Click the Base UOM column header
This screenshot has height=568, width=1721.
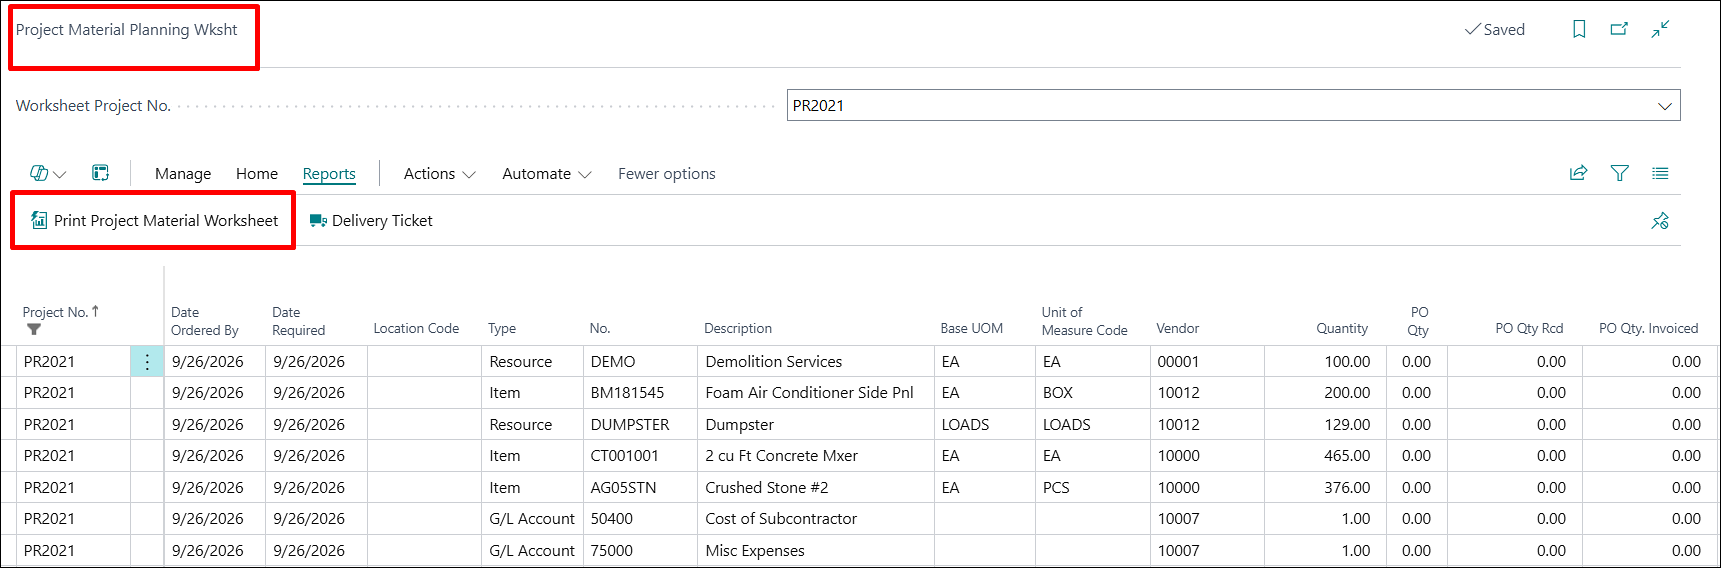972,328
